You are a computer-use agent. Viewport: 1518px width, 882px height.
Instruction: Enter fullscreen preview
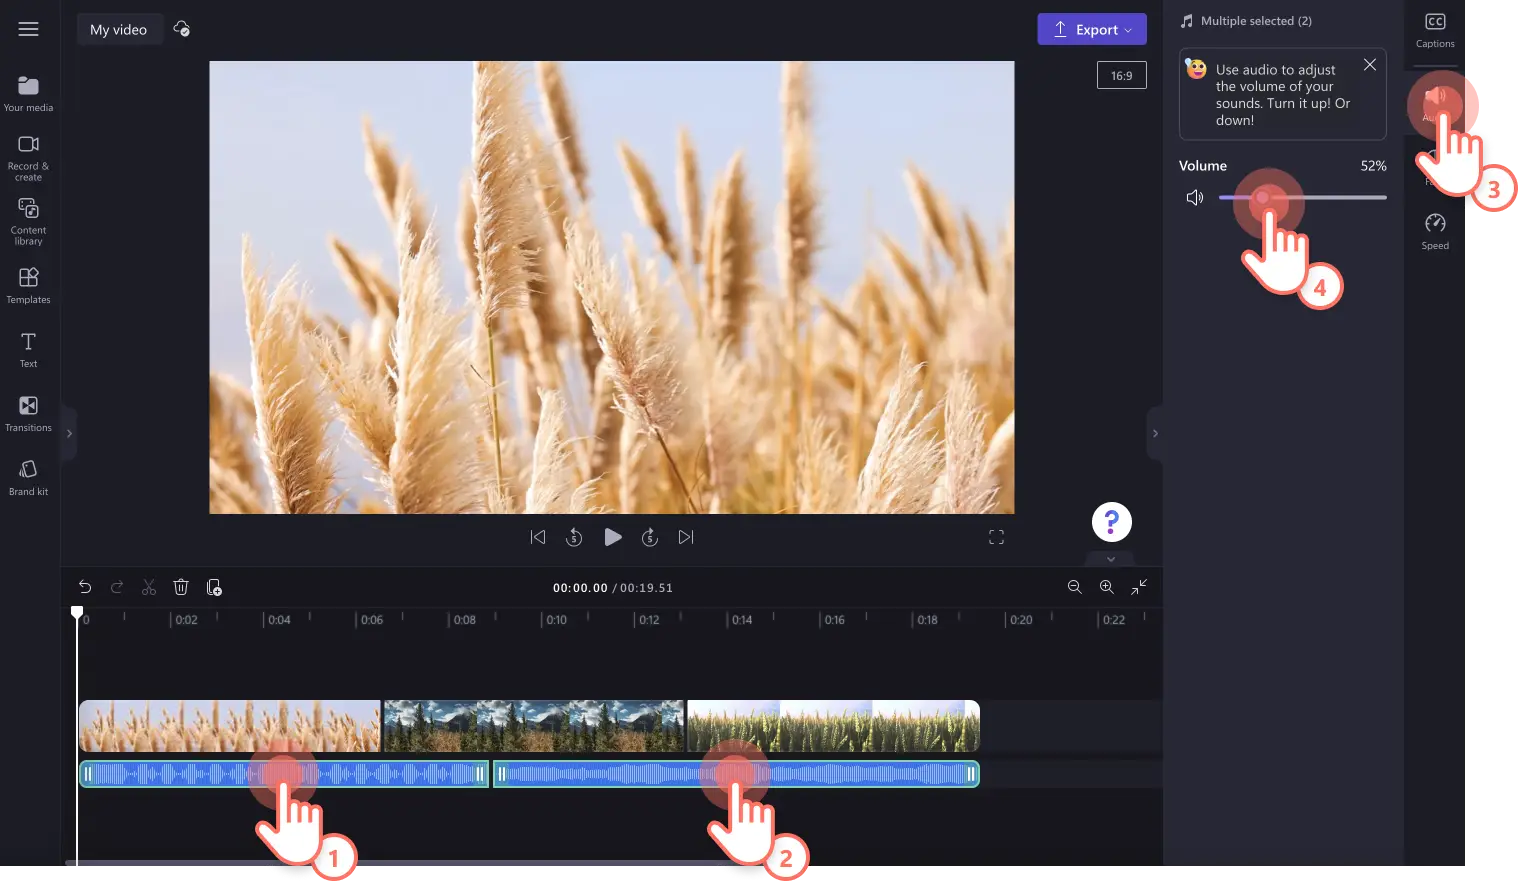point(996,537)
